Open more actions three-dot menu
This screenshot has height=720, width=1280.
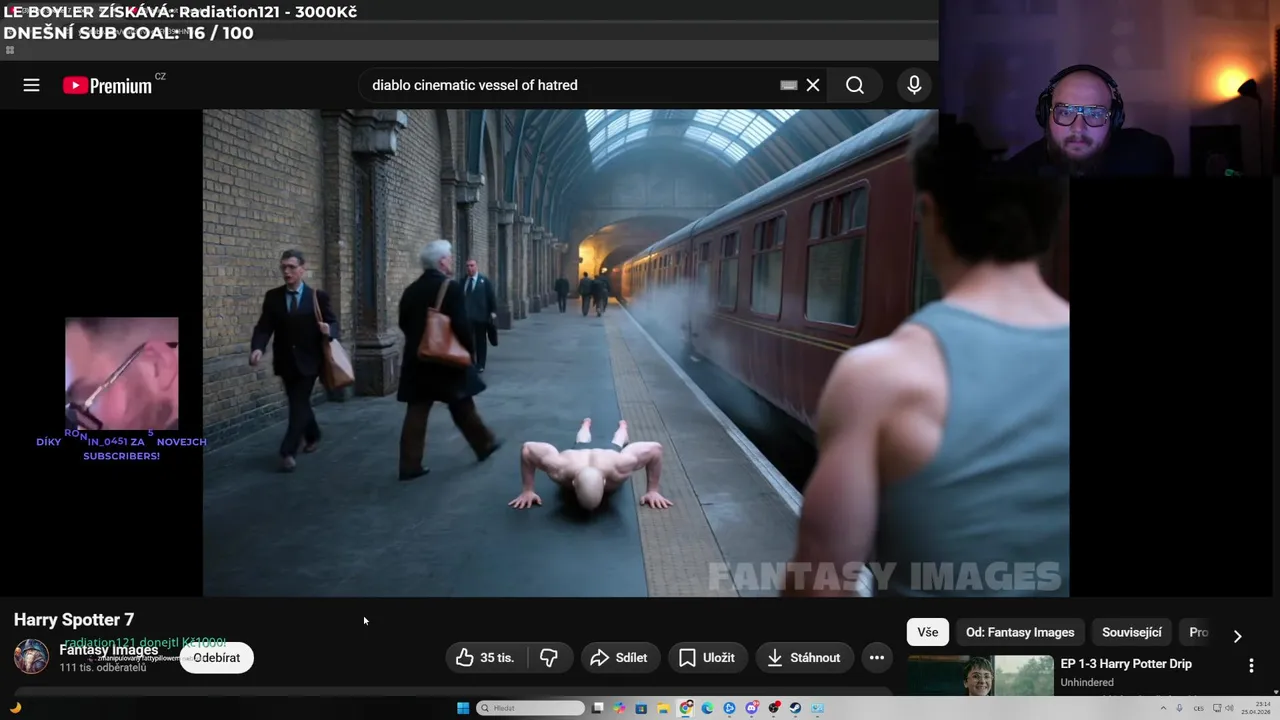pyautogui.click(x=876, y=657)
